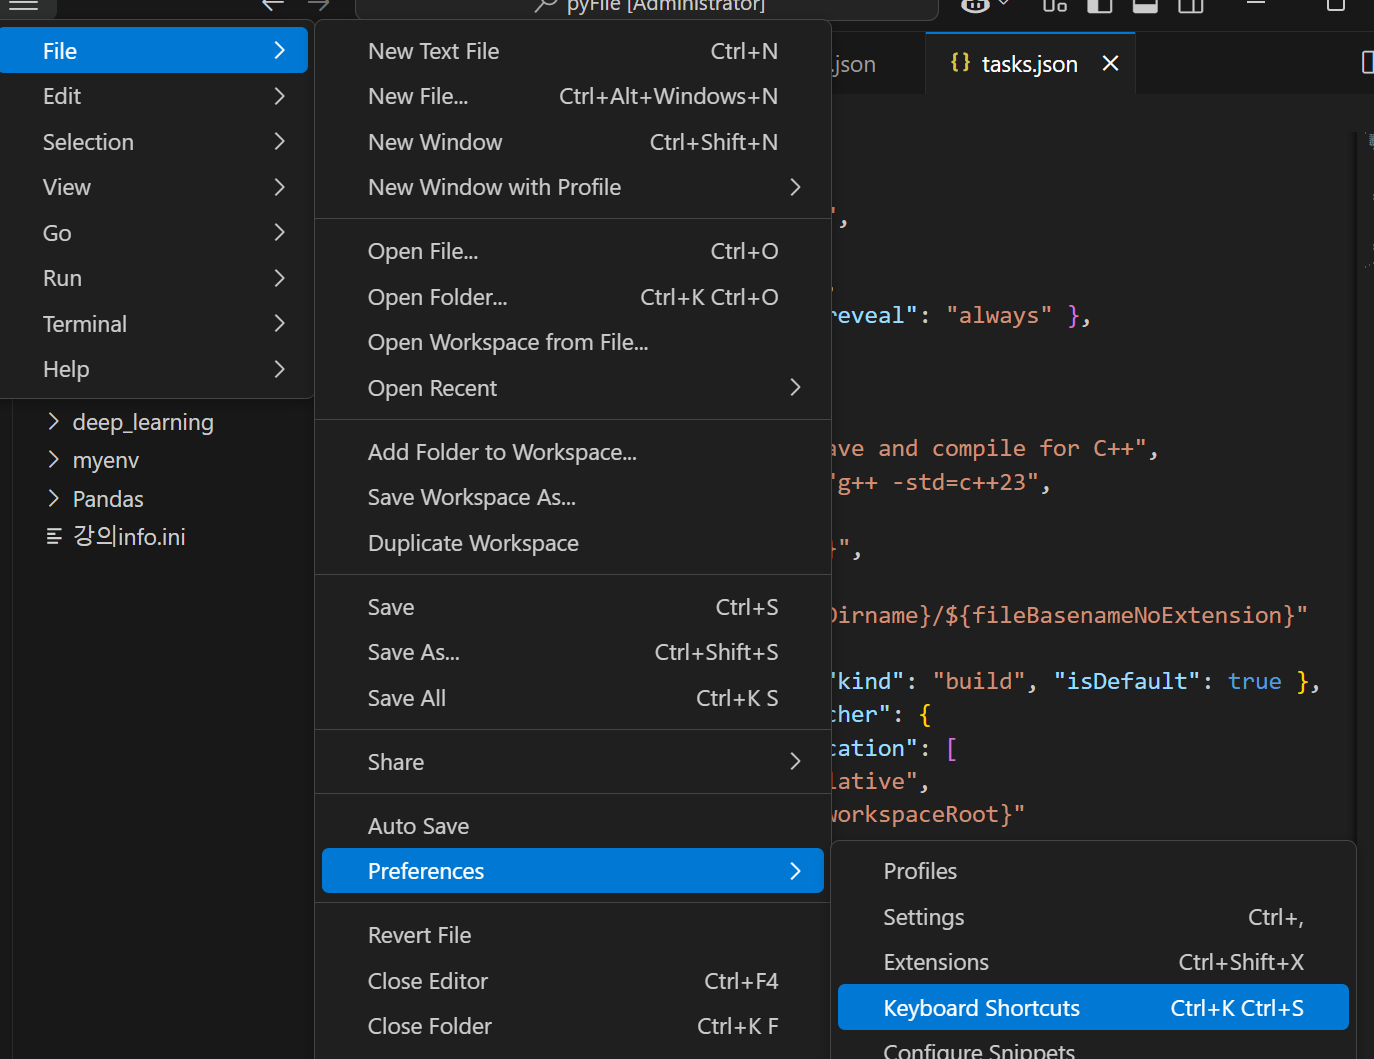The height and width of the screenshot is (1059, 1374).
Task: Open the Edit menu
Action: coord(154,96)
